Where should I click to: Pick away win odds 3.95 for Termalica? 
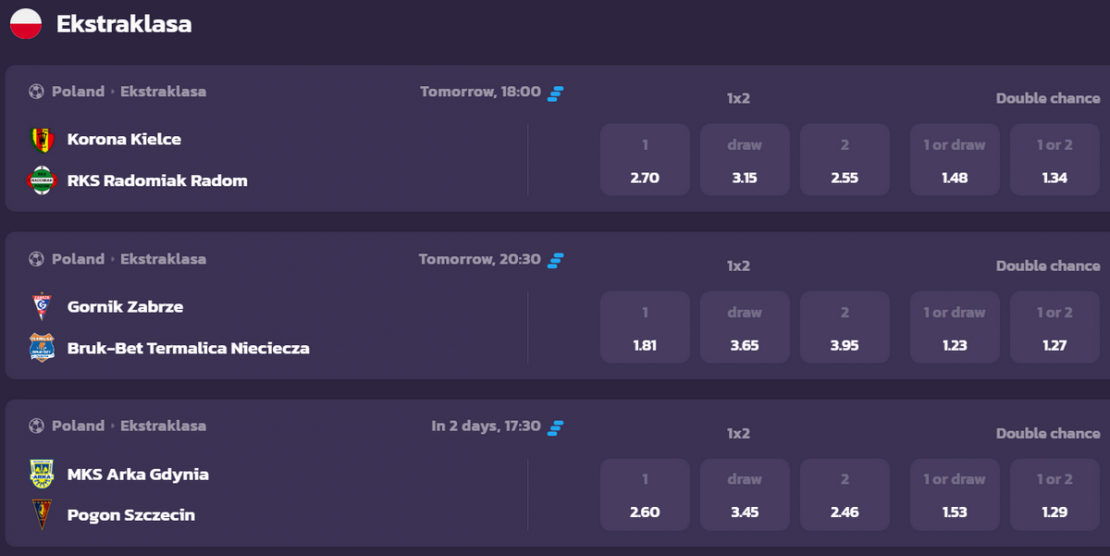[x=845, y=327]
